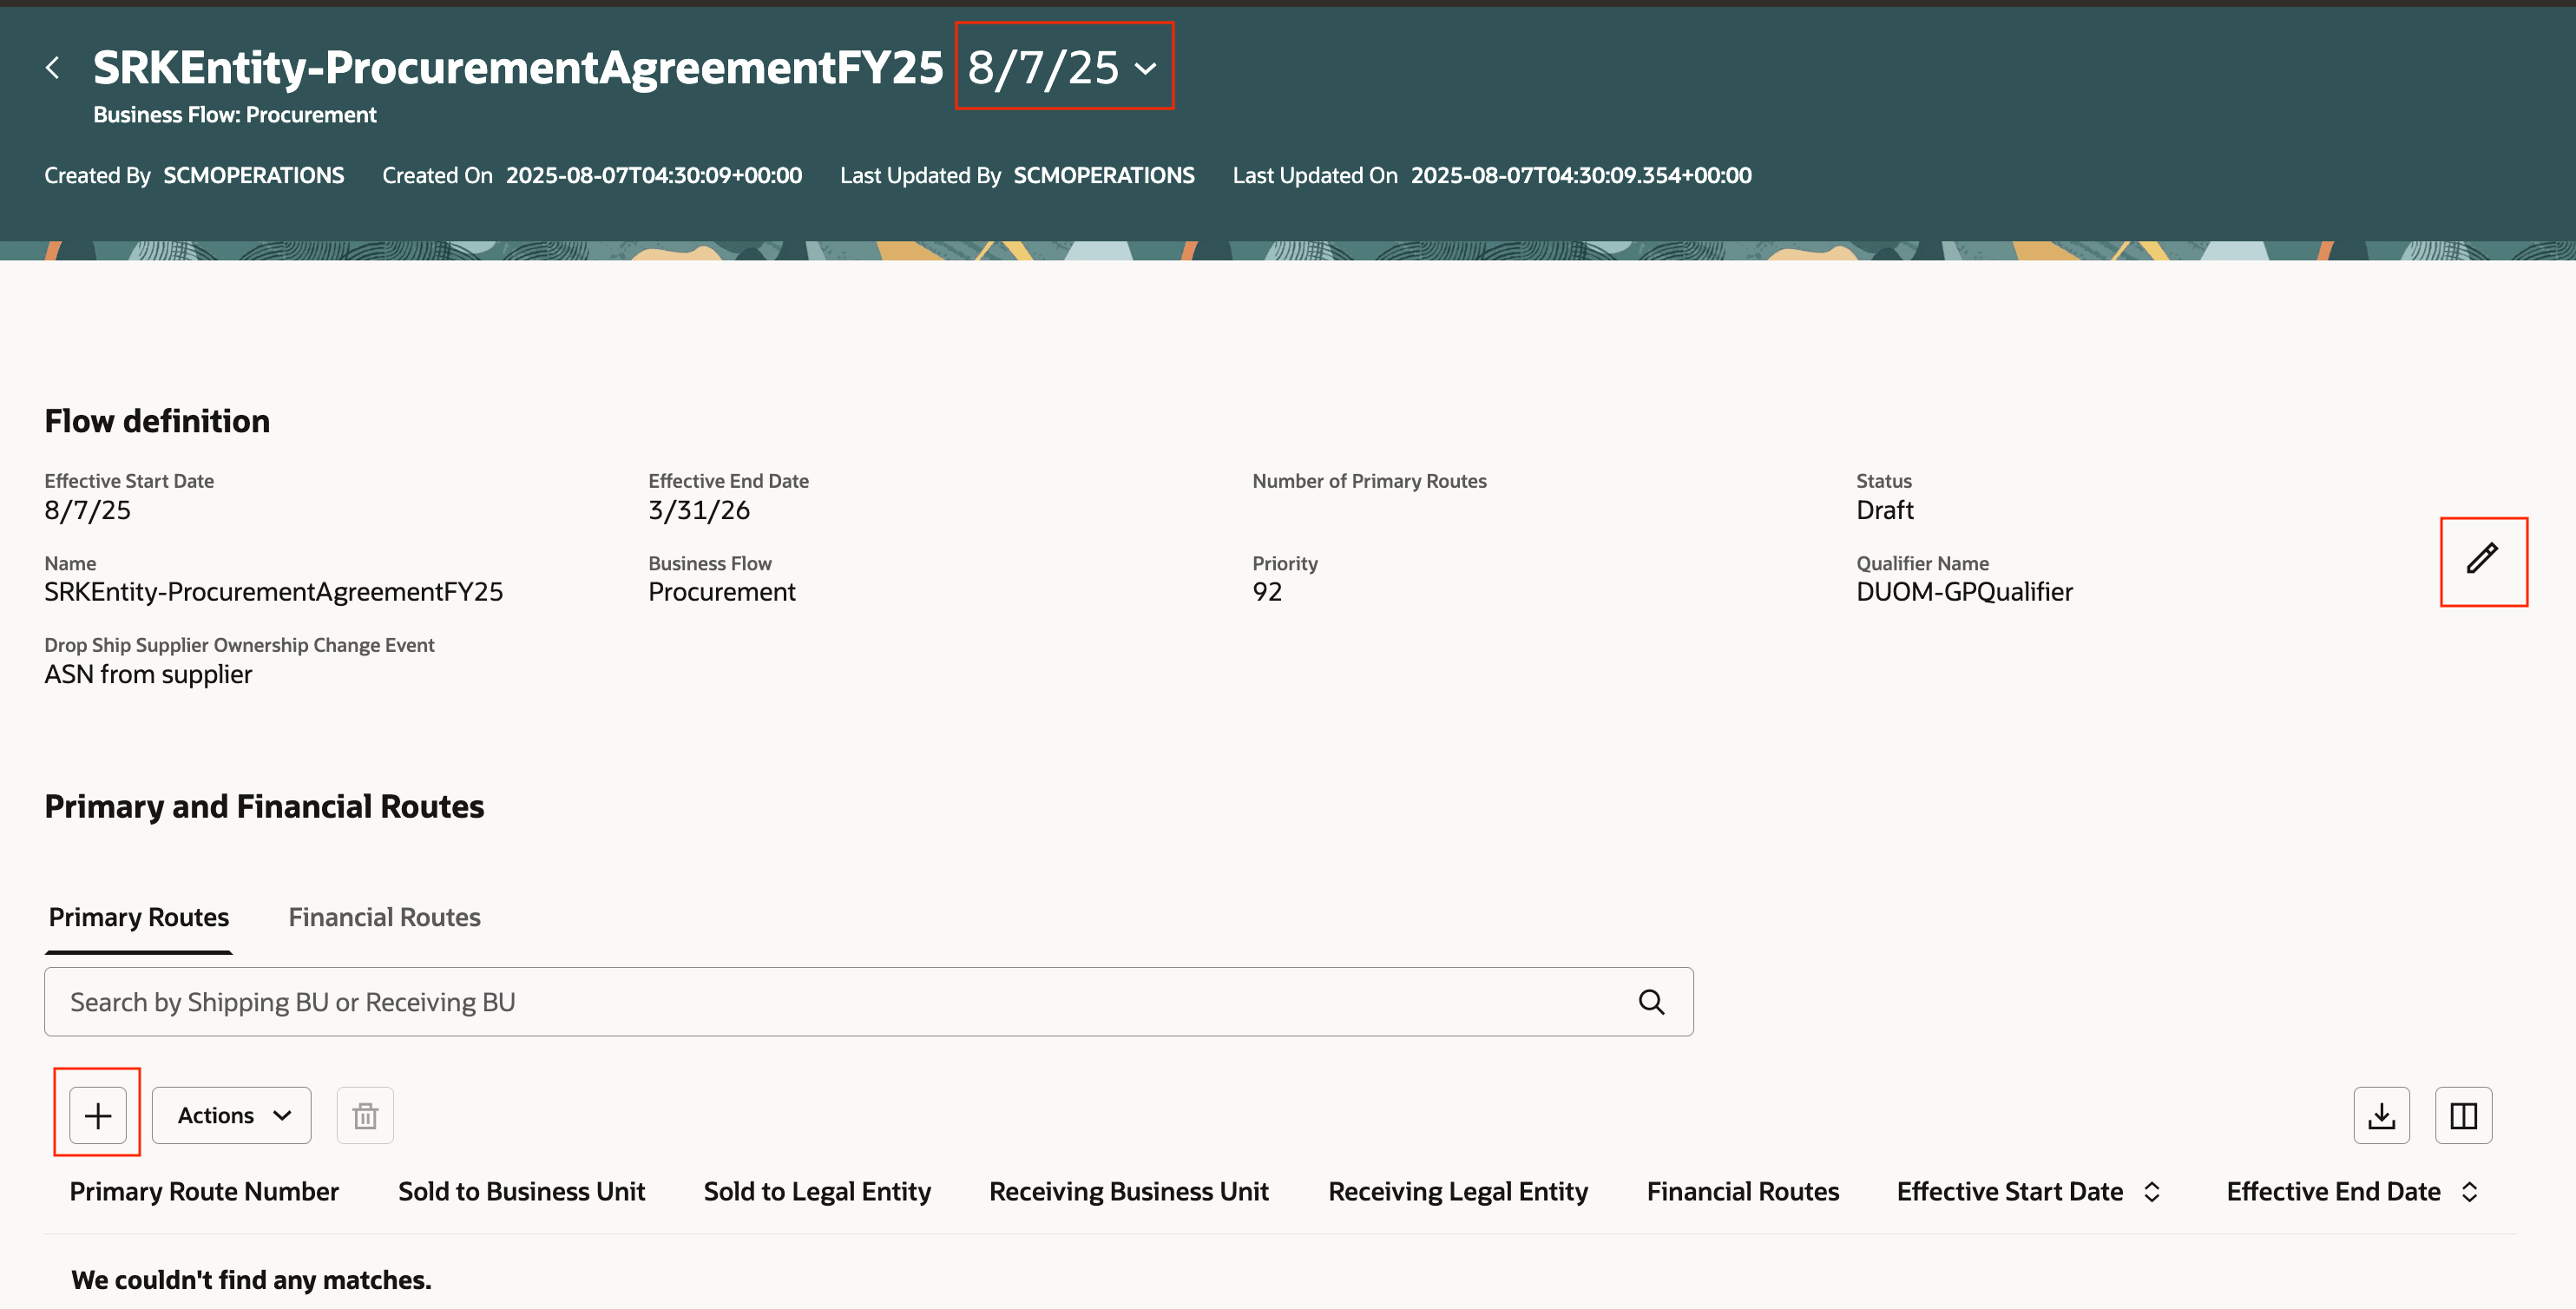Viewport: 2576px width, 1309px height.
Task: Click the back arrow beside the agreement title
Action: click(53, 67)
